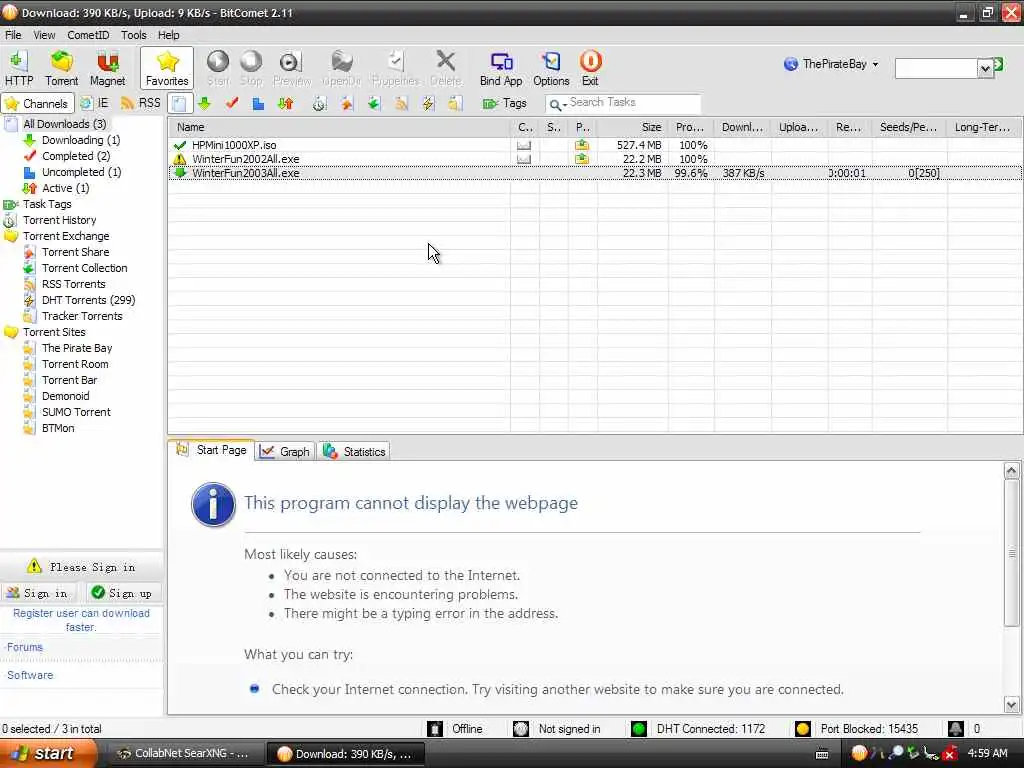The image size is (1024, 768).
Task: Click the start page scrollbar down arrow
Action: [x=1012, y=705]
